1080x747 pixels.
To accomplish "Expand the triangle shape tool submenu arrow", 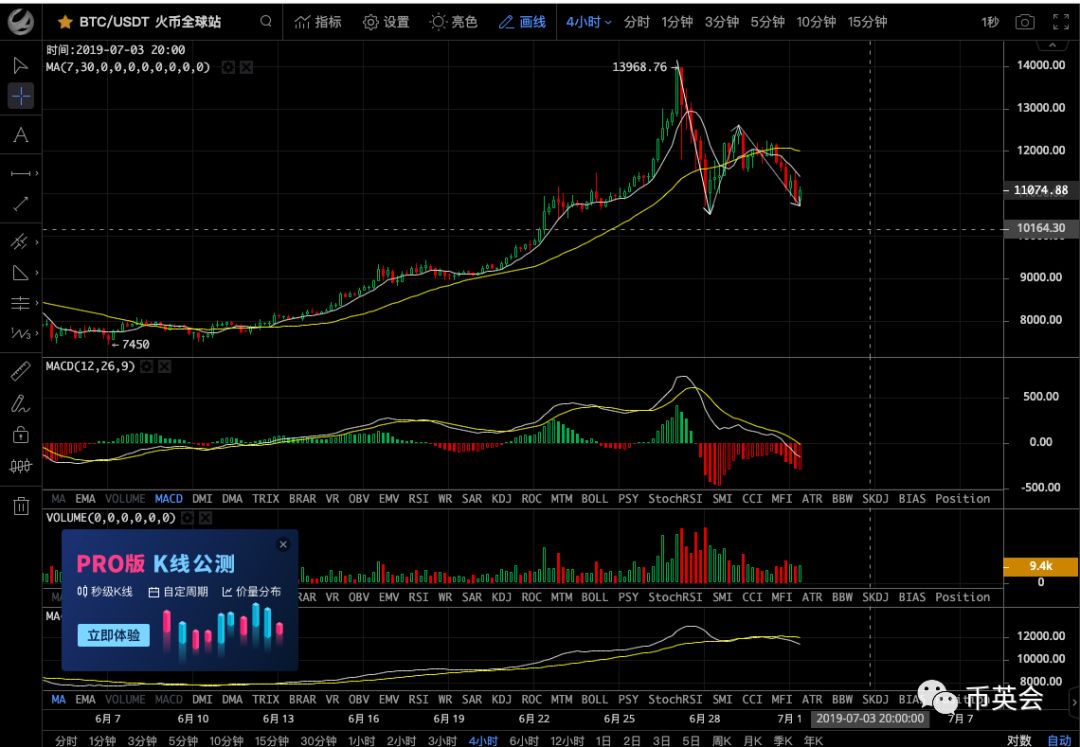I will tap(37, 273).
